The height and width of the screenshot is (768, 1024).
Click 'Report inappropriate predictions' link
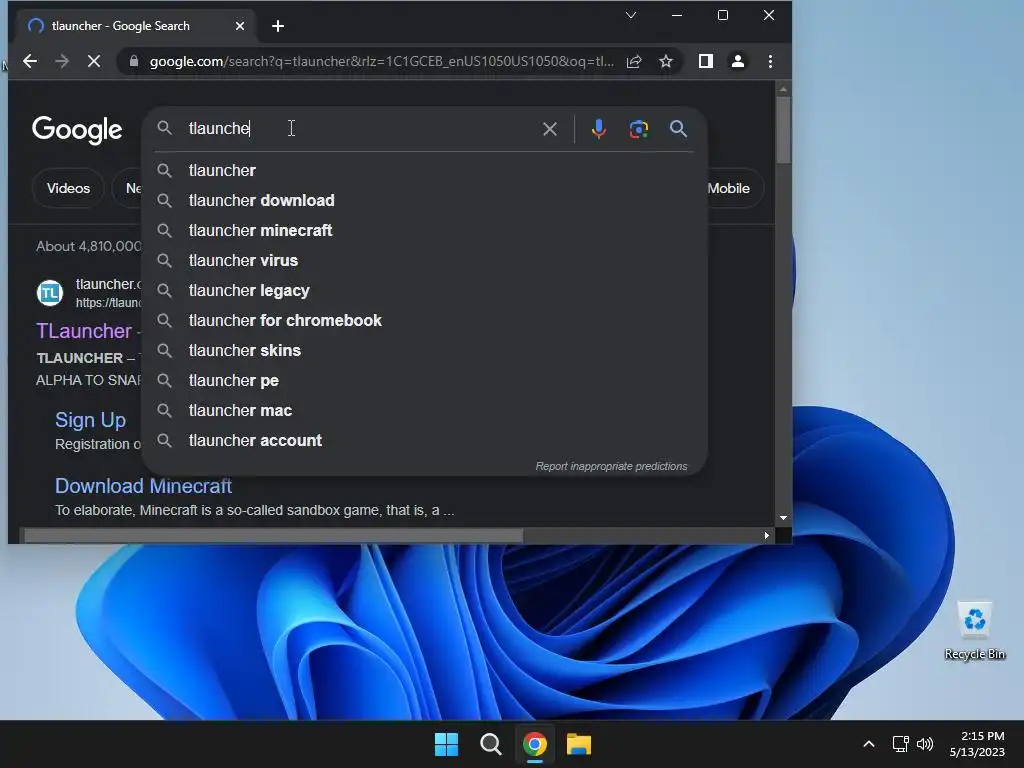611,466
